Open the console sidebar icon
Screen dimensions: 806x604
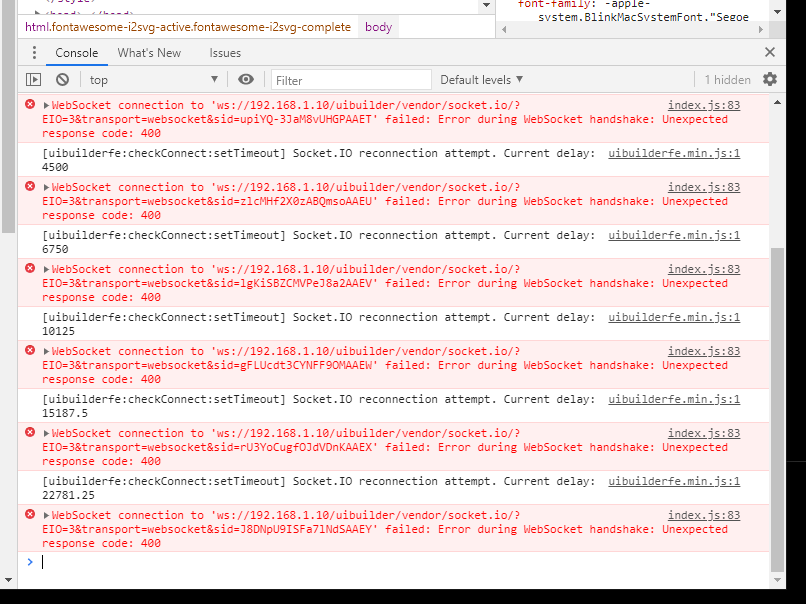click(33, 78)
